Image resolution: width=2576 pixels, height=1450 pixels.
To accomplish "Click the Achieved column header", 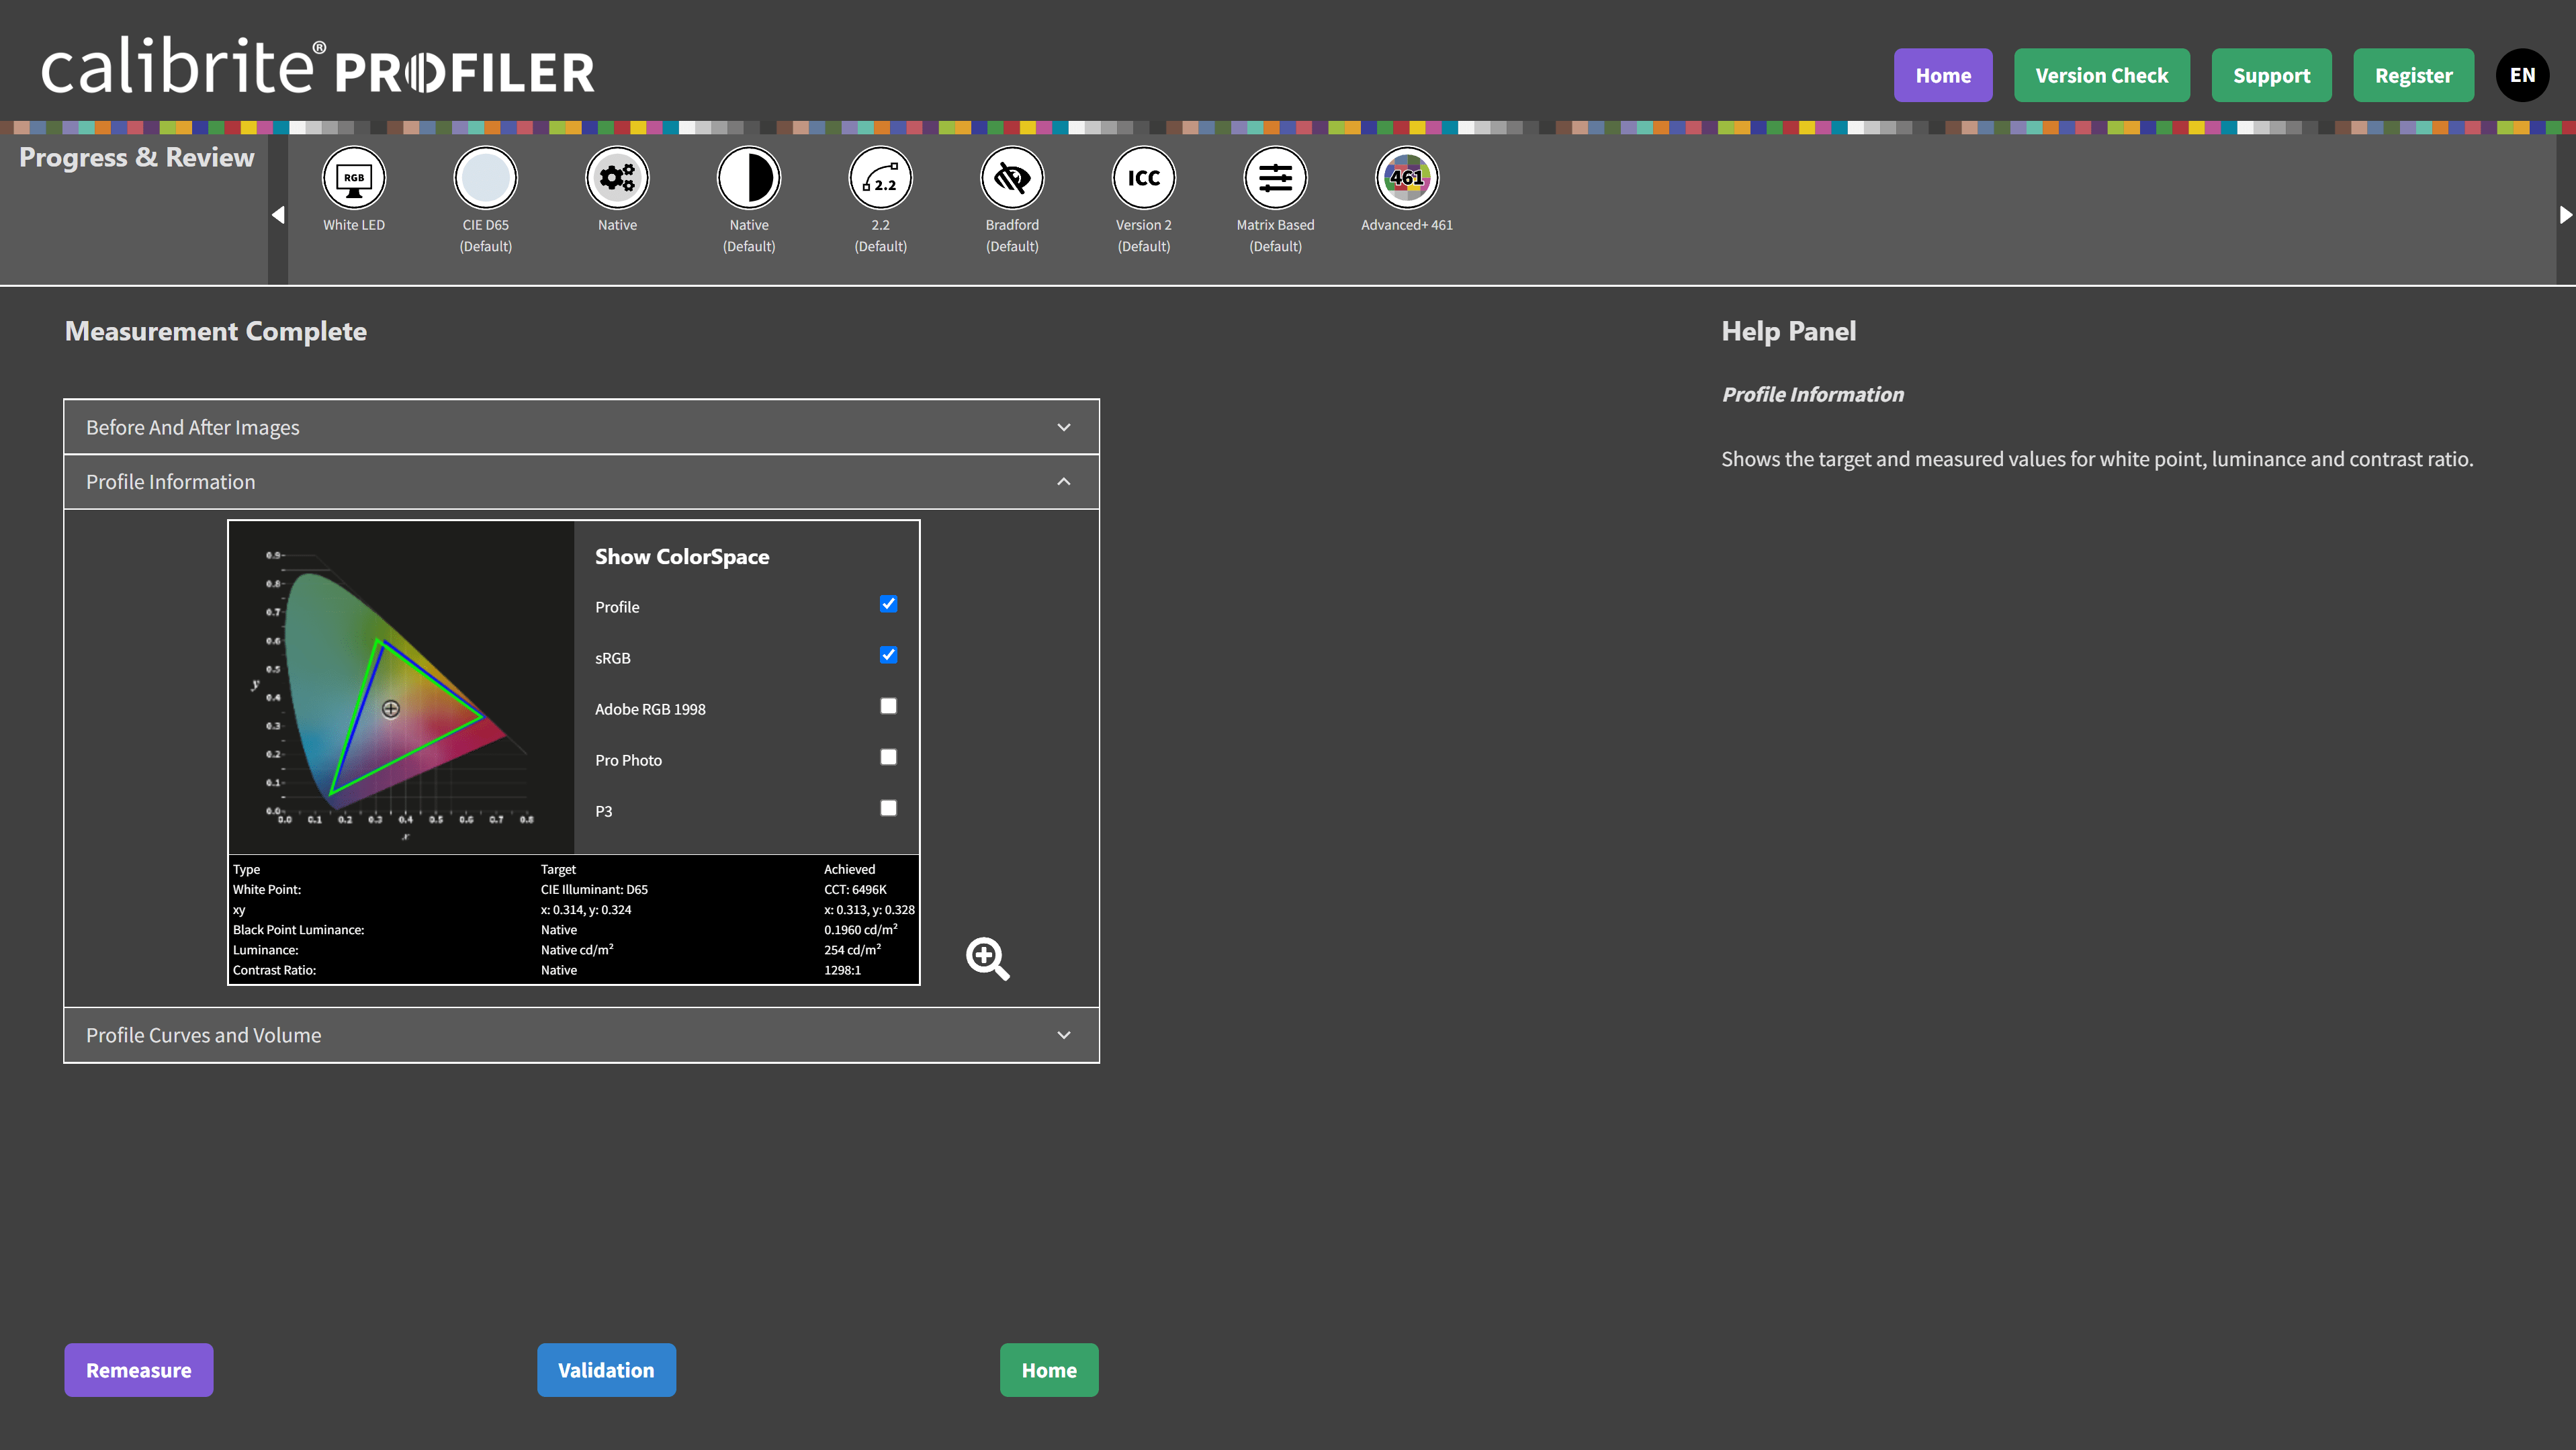I will click(849, 869).
